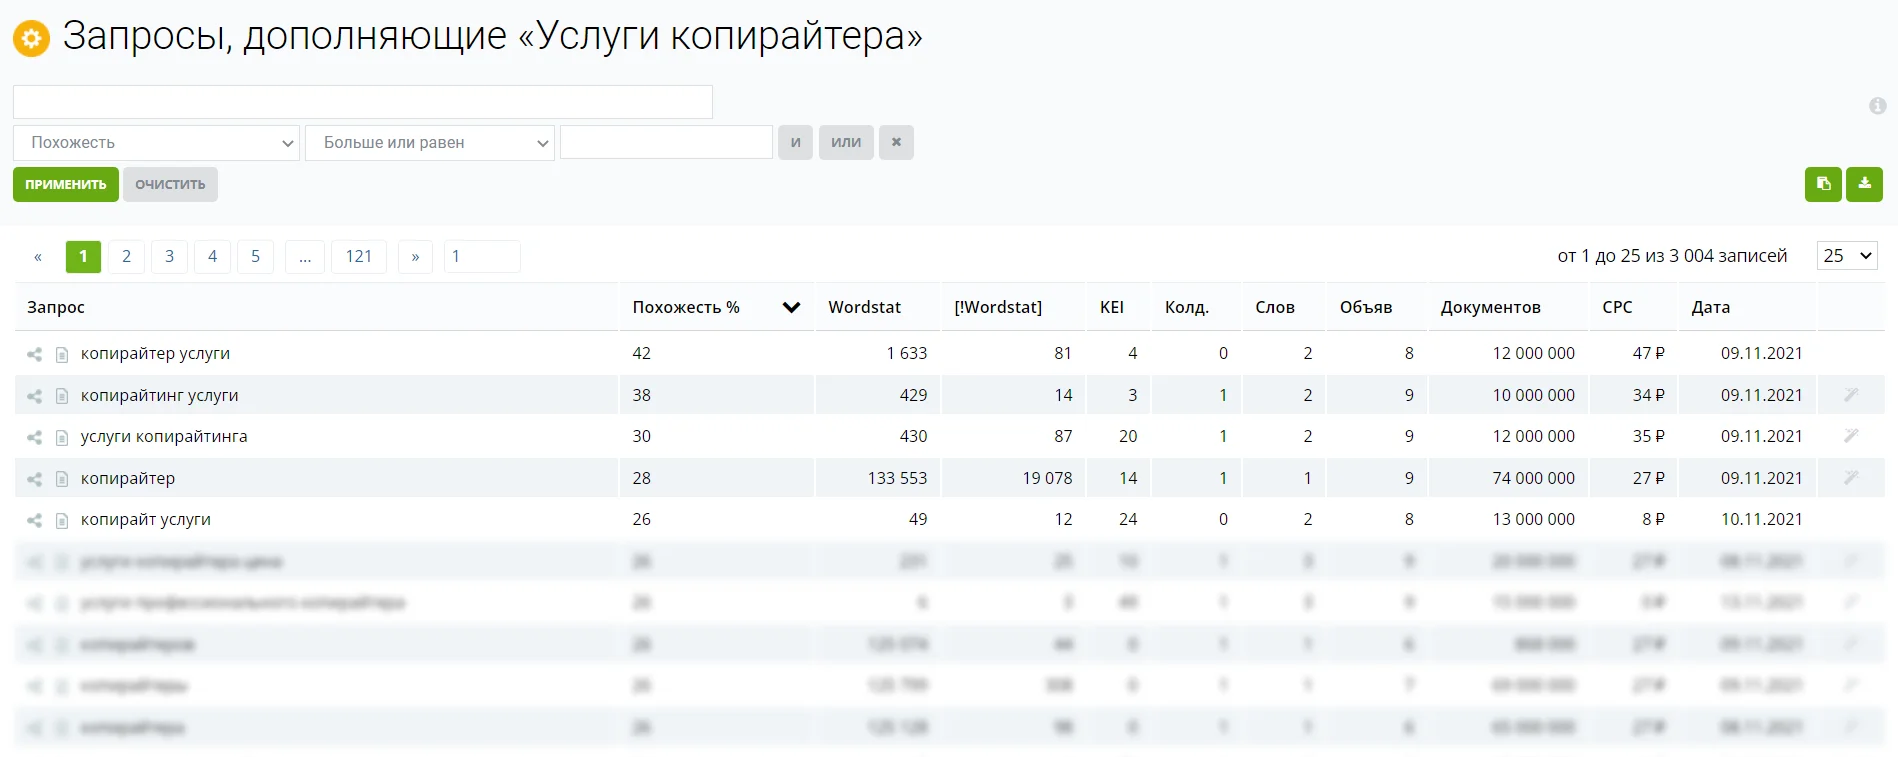
Task: Focus the filter value input field
Action: tap(667, 142)
